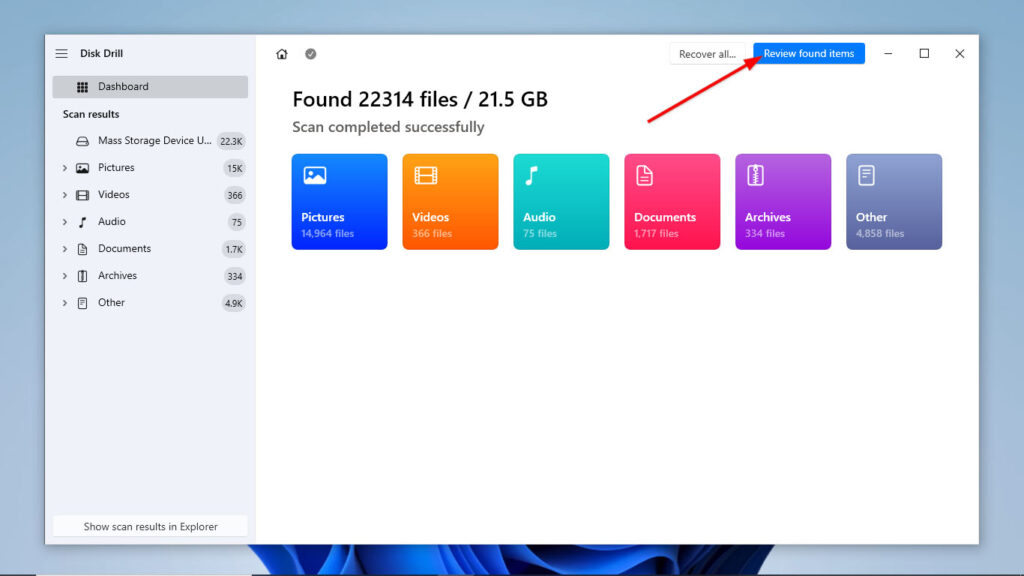The image size is (1024, 576).
Task: Click the Audio music note icon
Action: pyautogui.click(x=82, y=221)
